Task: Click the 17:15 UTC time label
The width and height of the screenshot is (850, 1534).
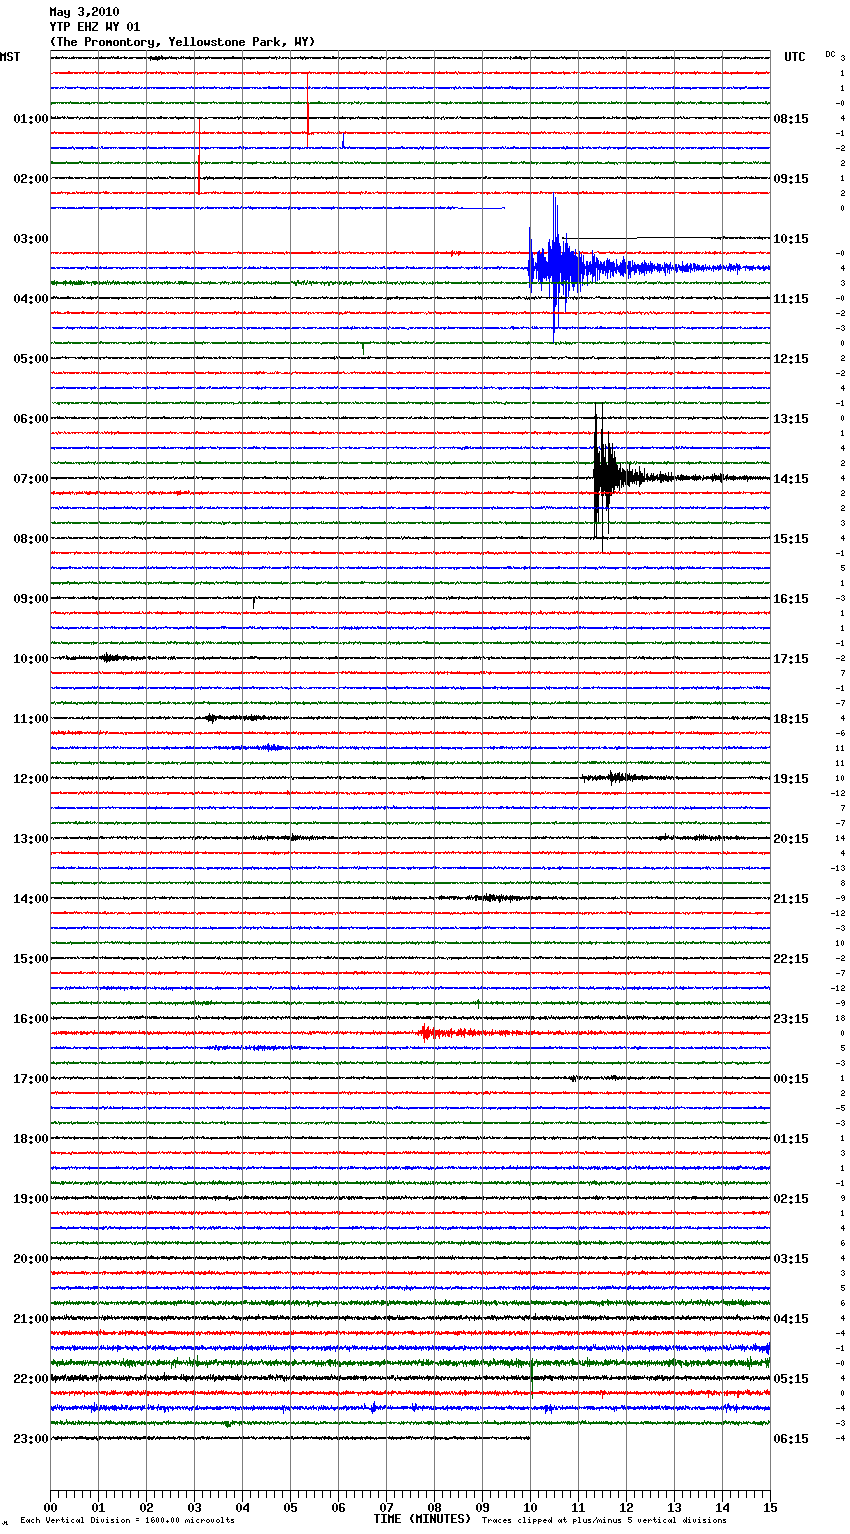Action: click(791, 659)
